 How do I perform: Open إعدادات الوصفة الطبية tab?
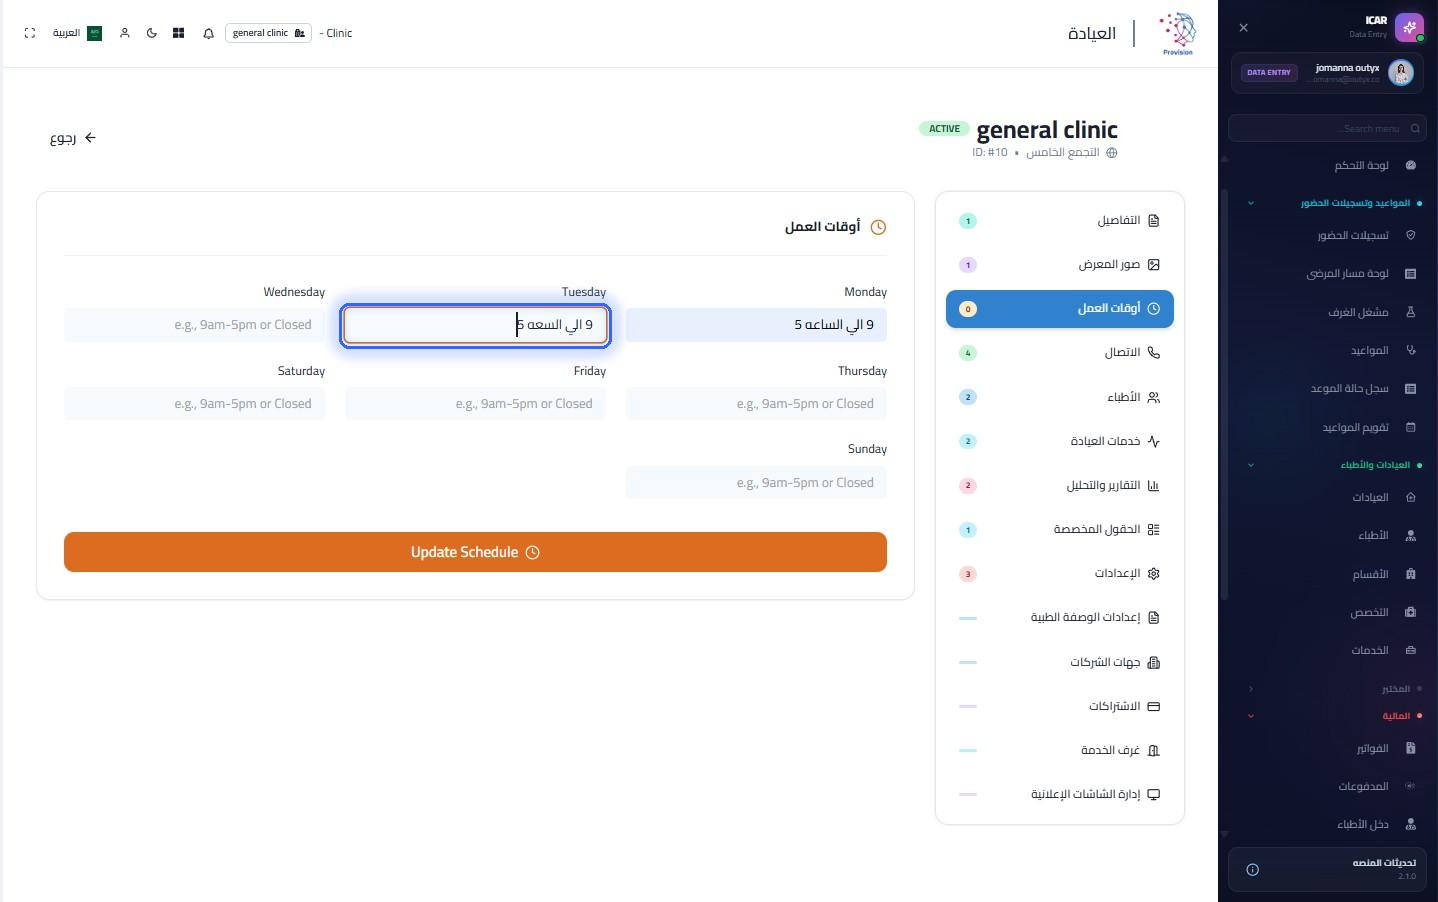tap(1060, 618)
